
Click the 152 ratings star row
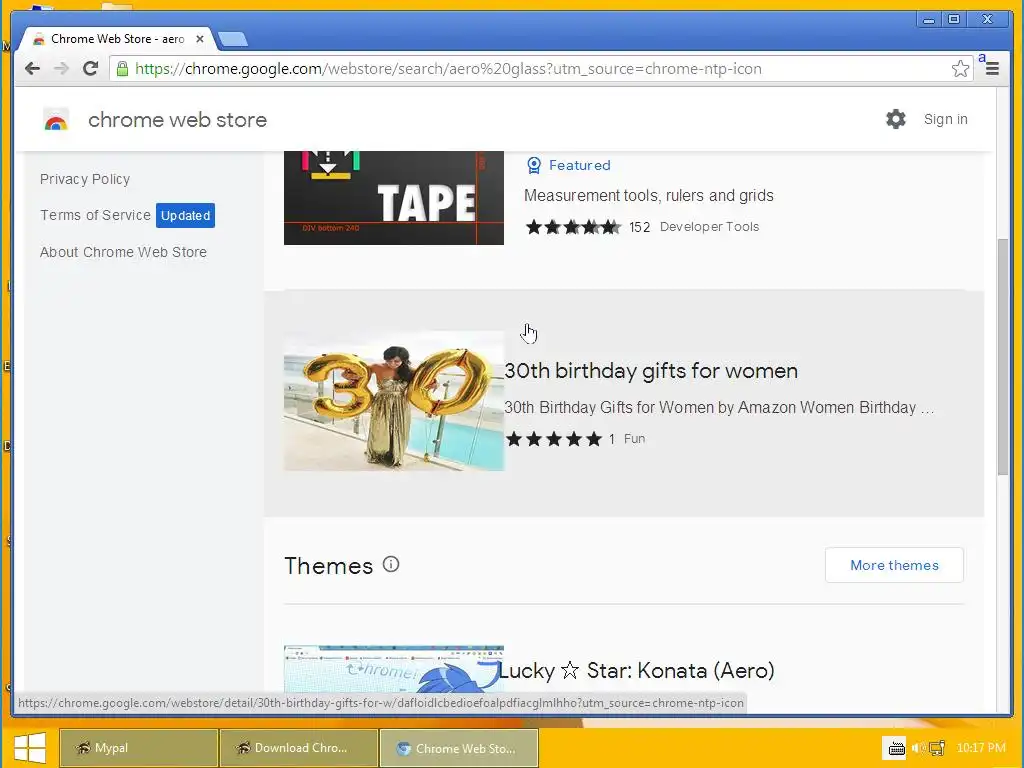[573, 227]
